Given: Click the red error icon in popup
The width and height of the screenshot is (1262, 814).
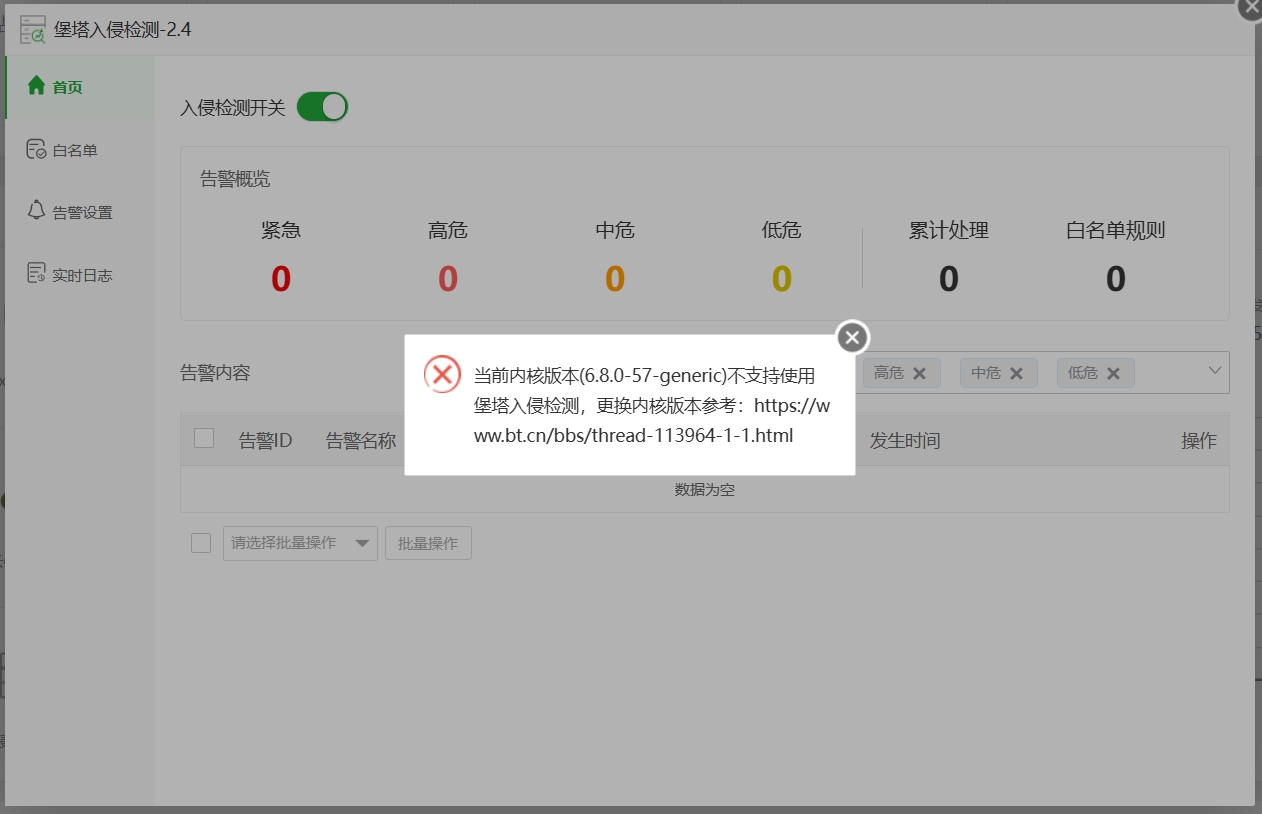Looking at the screenshot, I should coord(442,374).
